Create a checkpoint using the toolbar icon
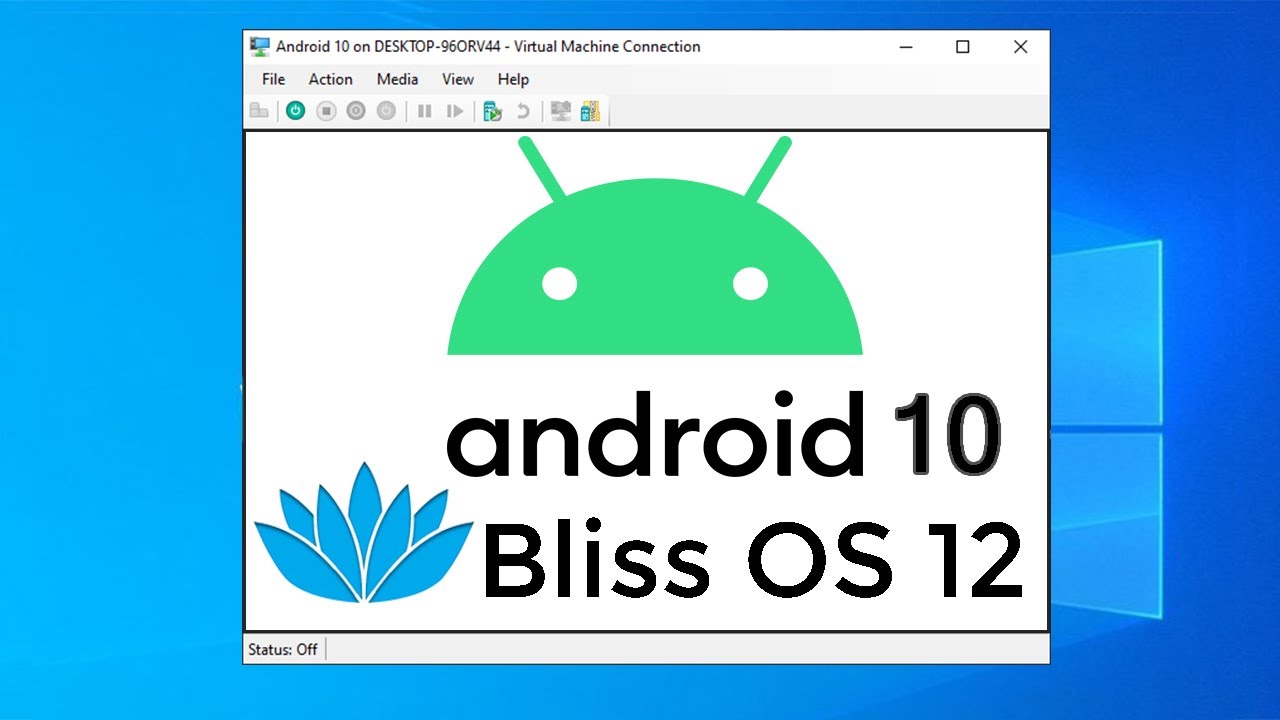 pyautogui.click(x=492, y=111)
